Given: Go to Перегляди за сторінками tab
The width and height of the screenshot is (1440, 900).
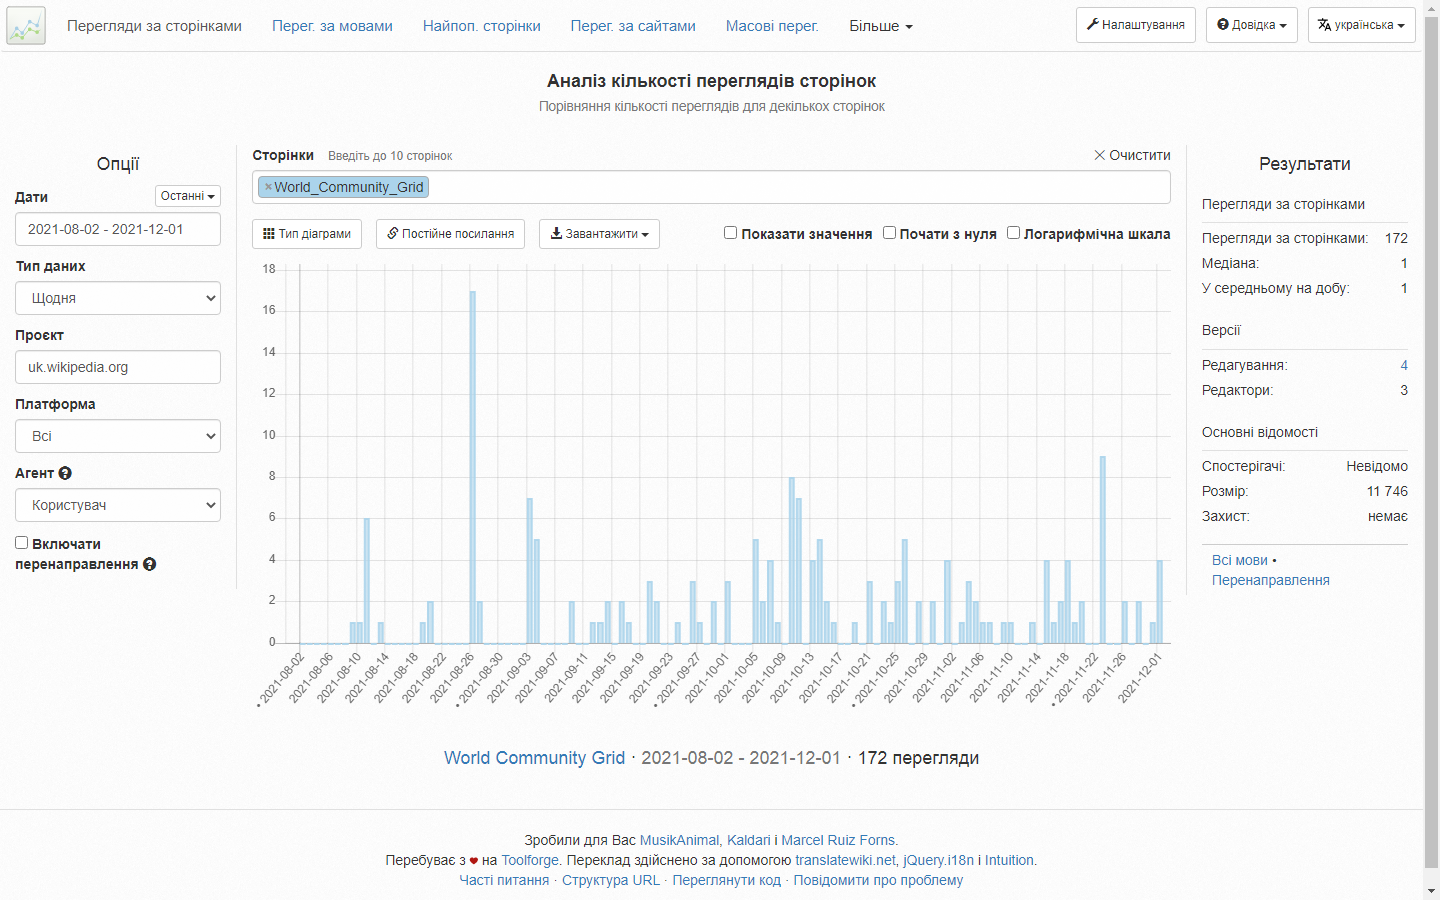Looking at the screenshot, I should point(154,26).
